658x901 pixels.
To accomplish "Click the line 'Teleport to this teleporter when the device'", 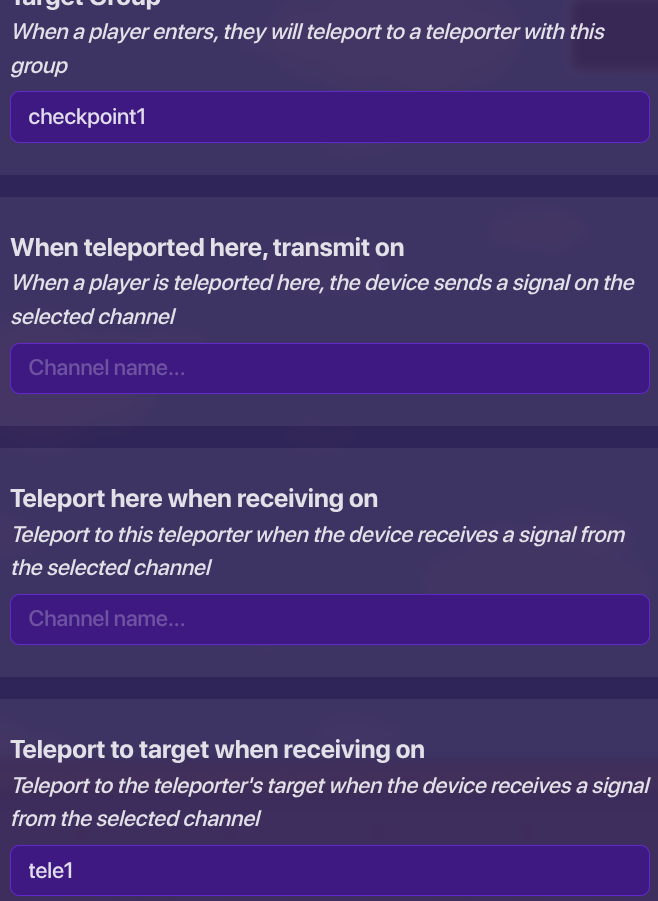I will point(317,534).
